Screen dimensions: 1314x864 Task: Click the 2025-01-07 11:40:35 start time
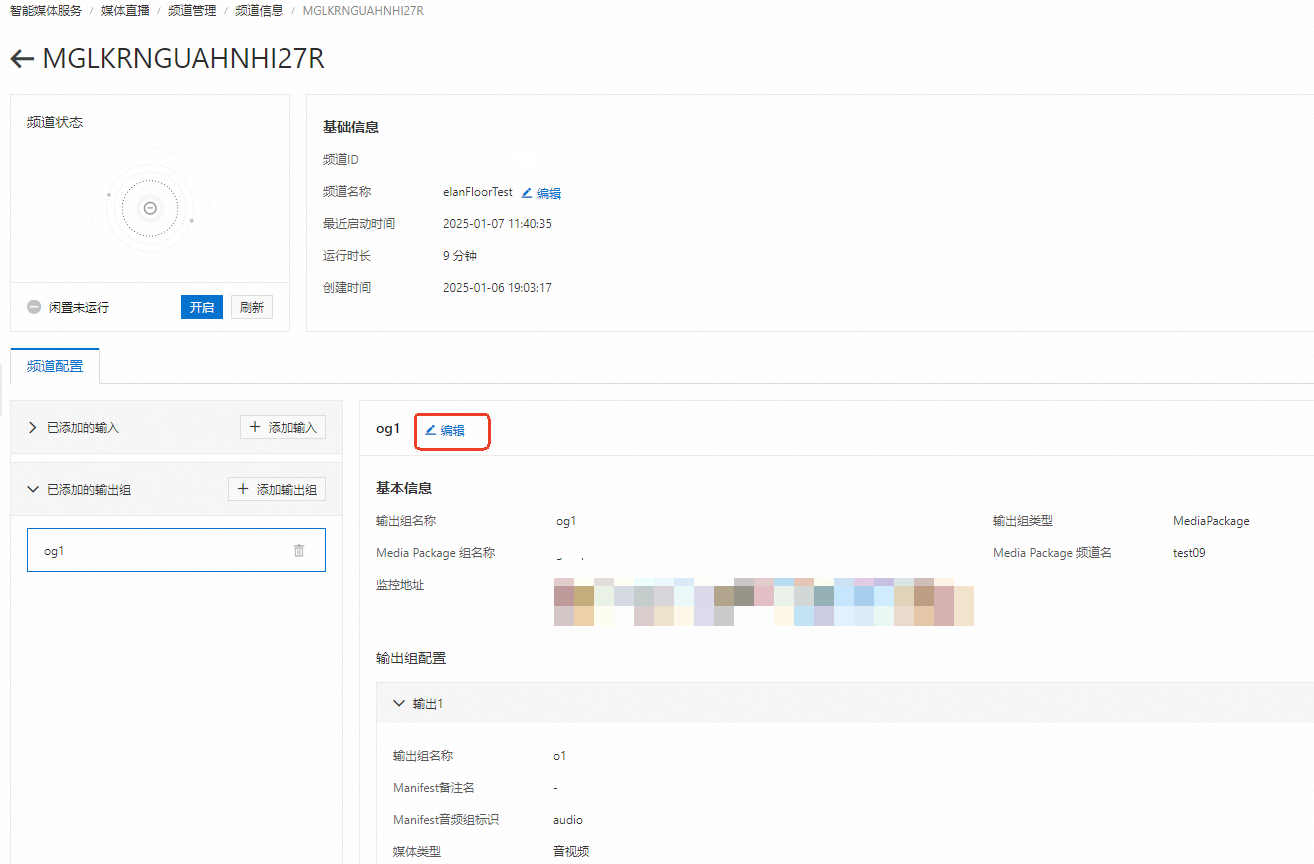pos(497,224)
